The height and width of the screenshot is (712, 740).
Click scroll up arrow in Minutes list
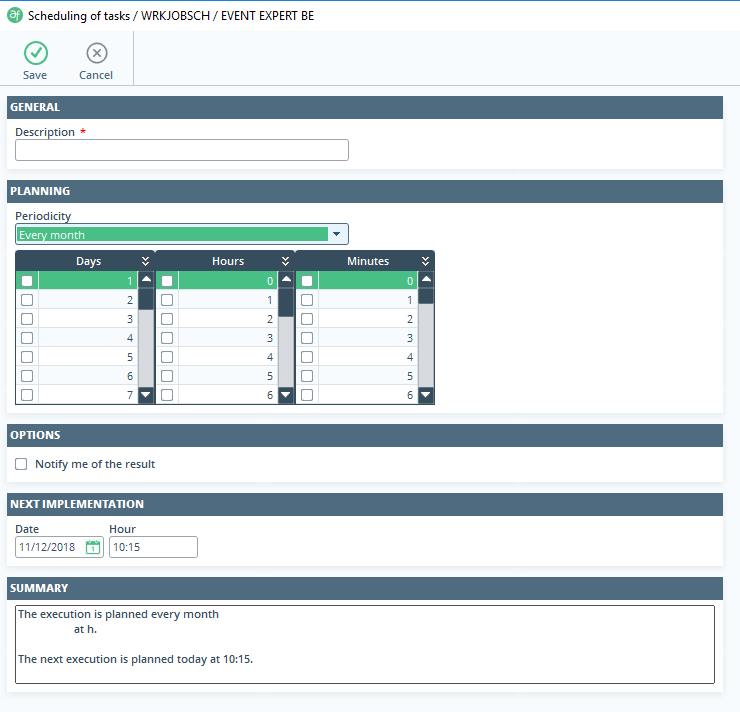(x=426, y=281)
